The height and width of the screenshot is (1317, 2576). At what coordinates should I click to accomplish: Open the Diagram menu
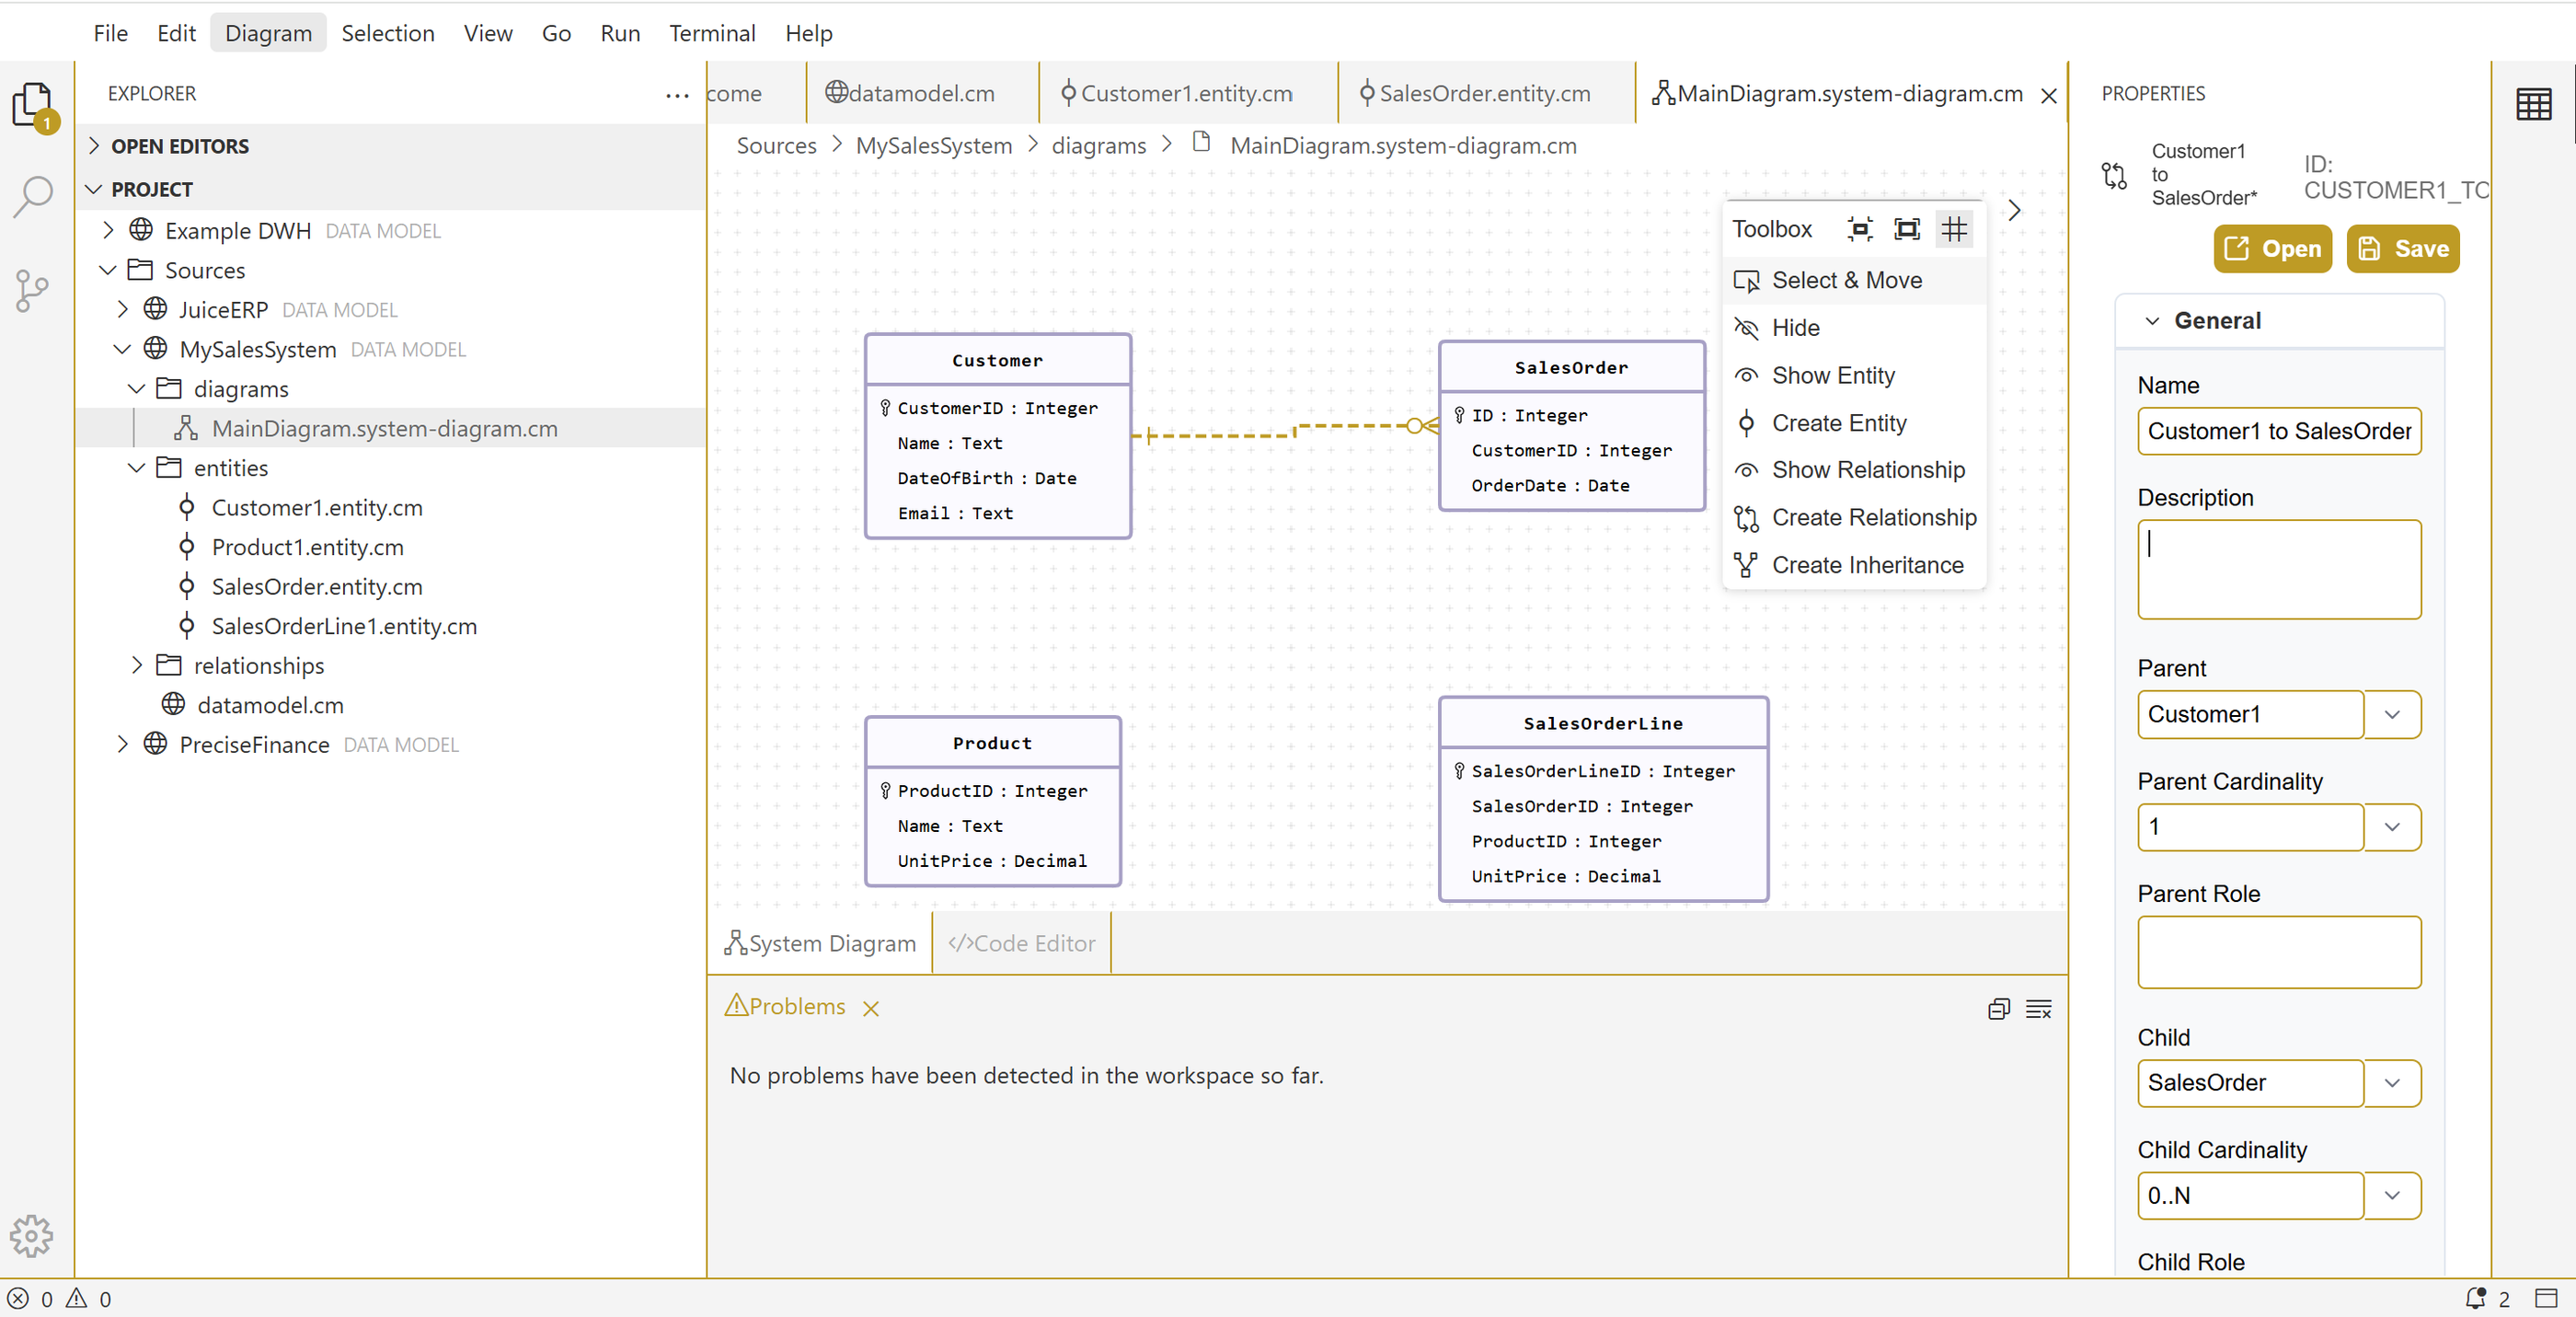pyautogui.click(x=268, y=33)
